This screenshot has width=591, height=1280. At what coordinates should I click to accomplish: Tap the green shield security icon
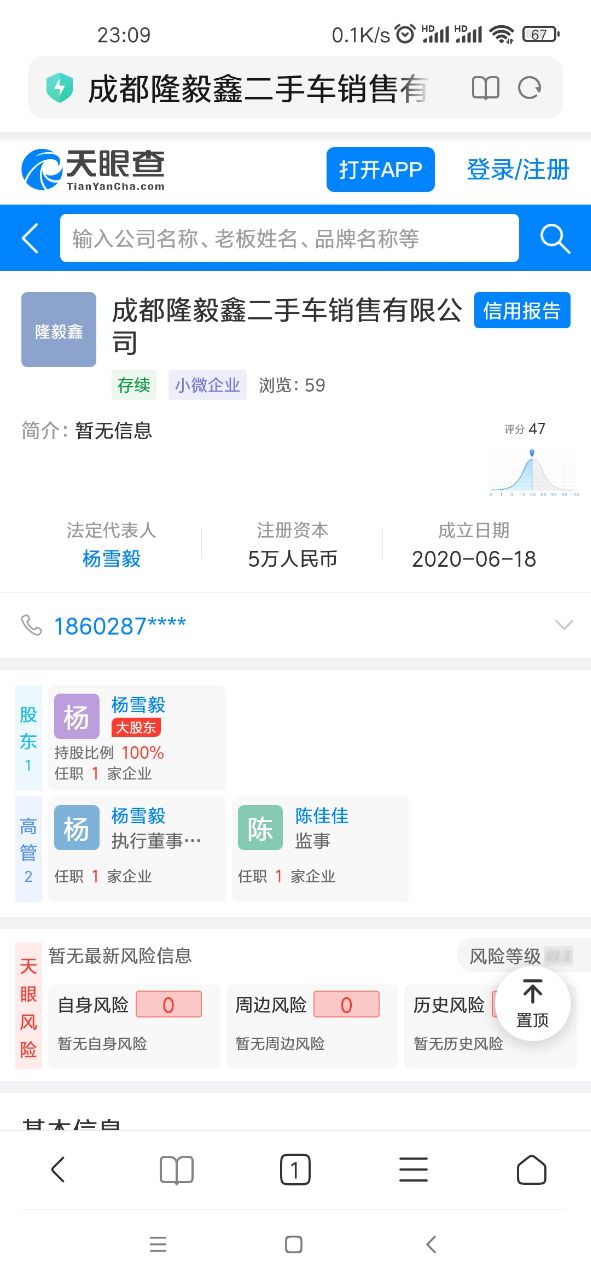pyautogui.click(x=60, y=88)
